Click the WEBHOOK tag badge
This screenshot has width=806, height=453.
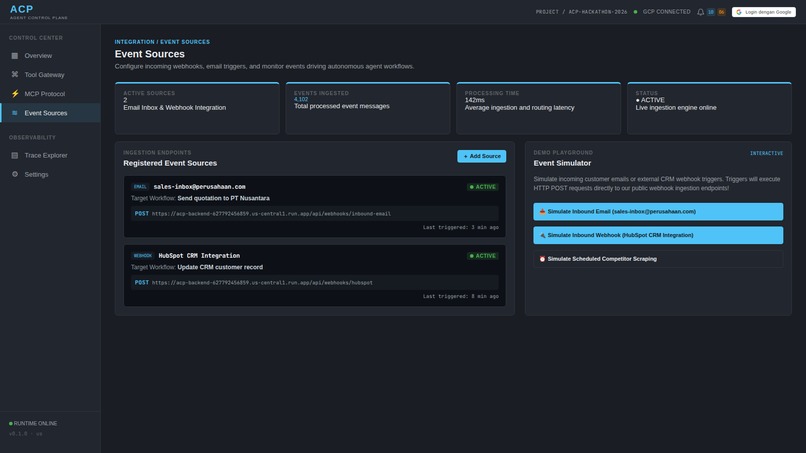pyautogui.click(x=142, y=256)
